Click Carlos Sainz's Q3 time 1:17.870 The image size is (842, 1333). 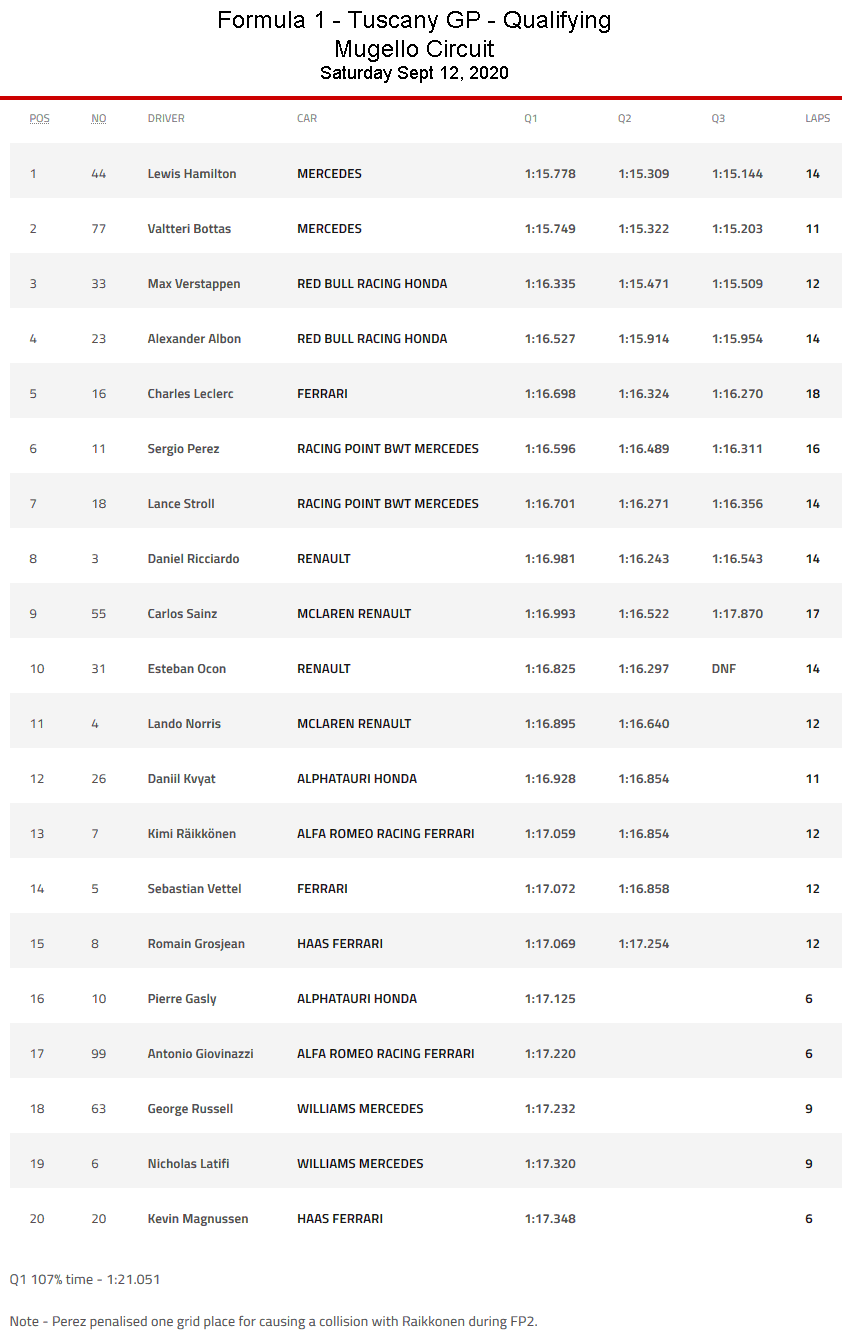tap(737, 614)
